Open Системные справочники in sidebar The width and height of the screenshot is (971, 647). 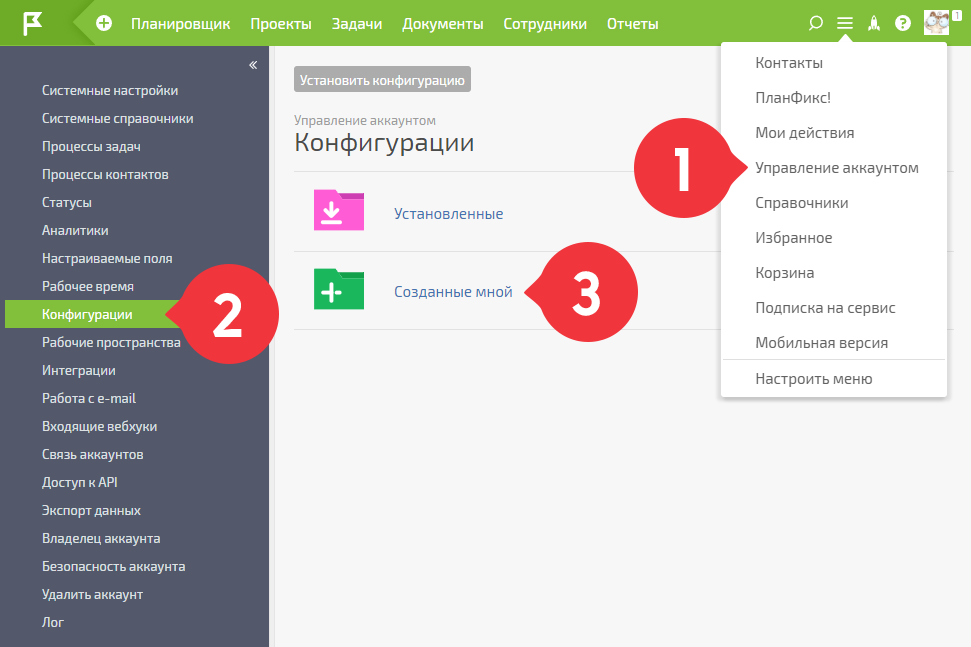[x=117, y=118]
